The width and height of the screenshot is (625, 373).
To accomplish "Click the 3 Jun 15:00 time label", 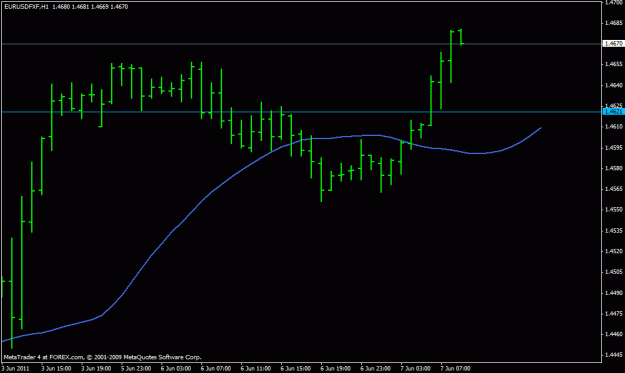I will 56,369.
